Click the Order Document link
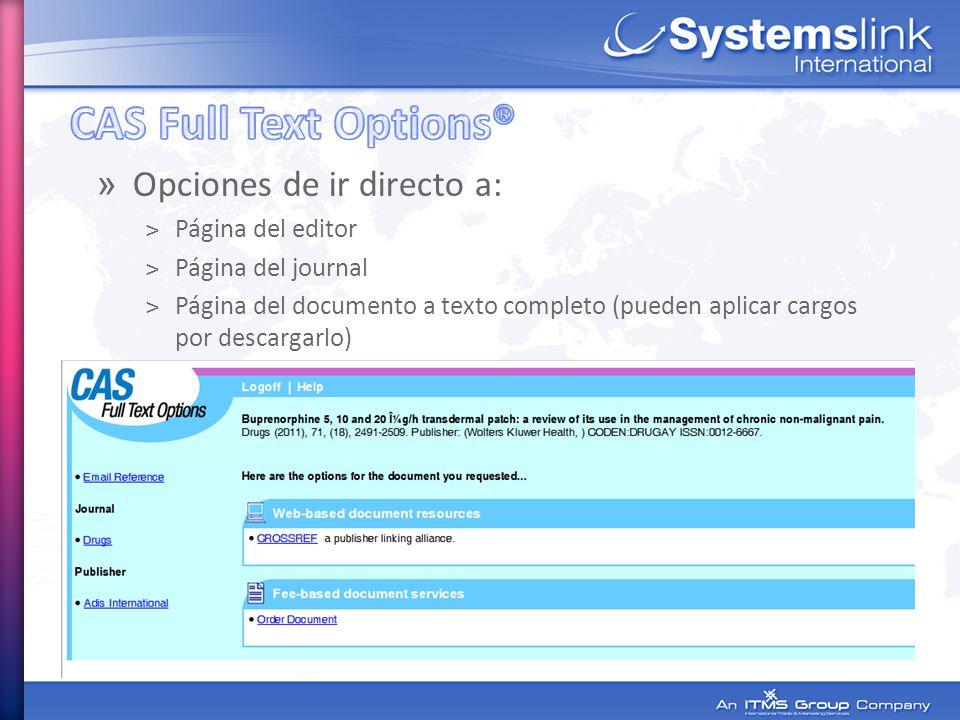960x720 pixels. [297, 619]
